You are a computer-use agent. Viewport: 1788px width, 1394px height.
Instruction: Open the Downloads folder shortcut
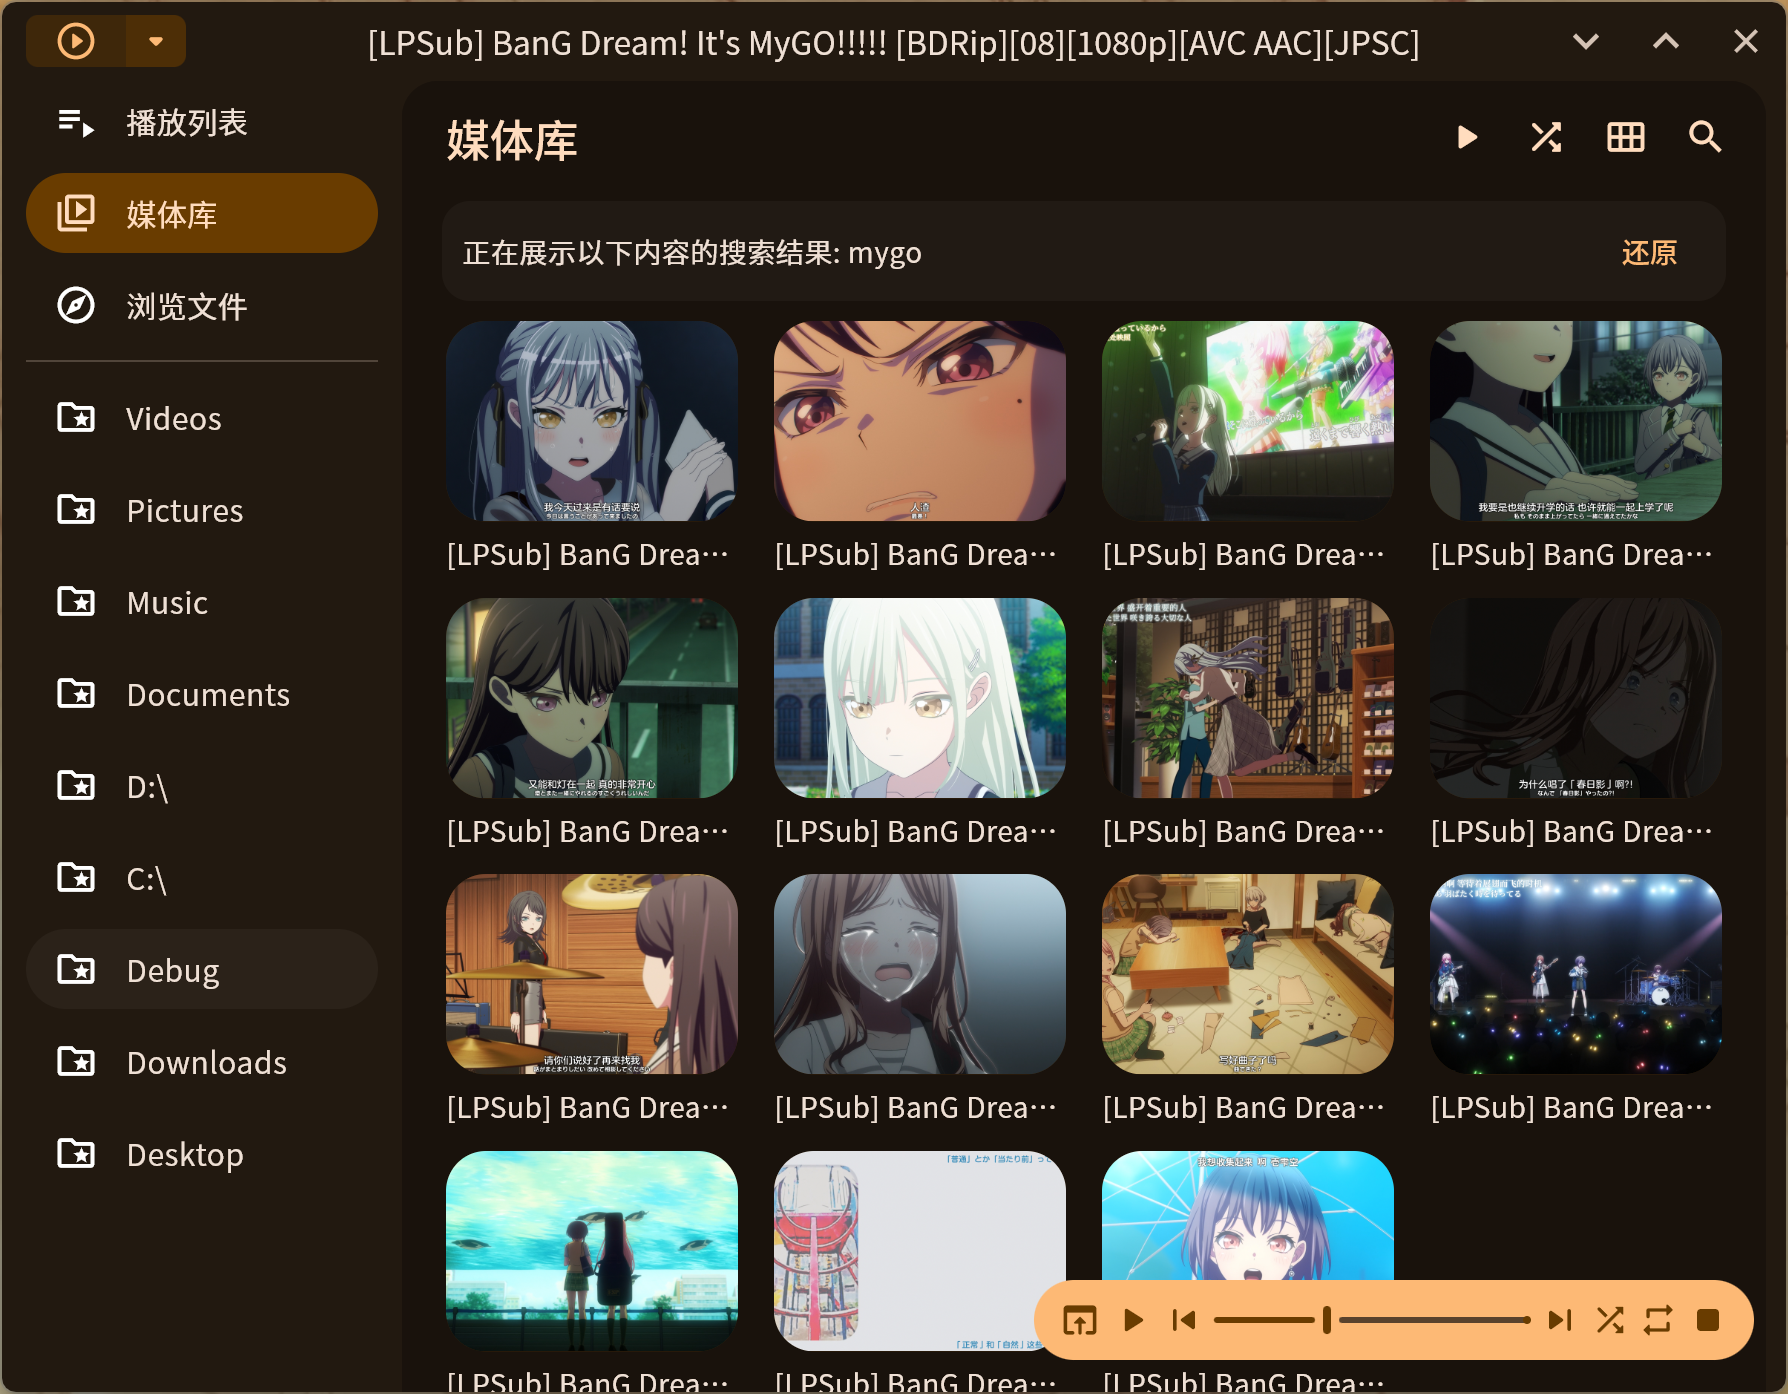coord(202,1061)
